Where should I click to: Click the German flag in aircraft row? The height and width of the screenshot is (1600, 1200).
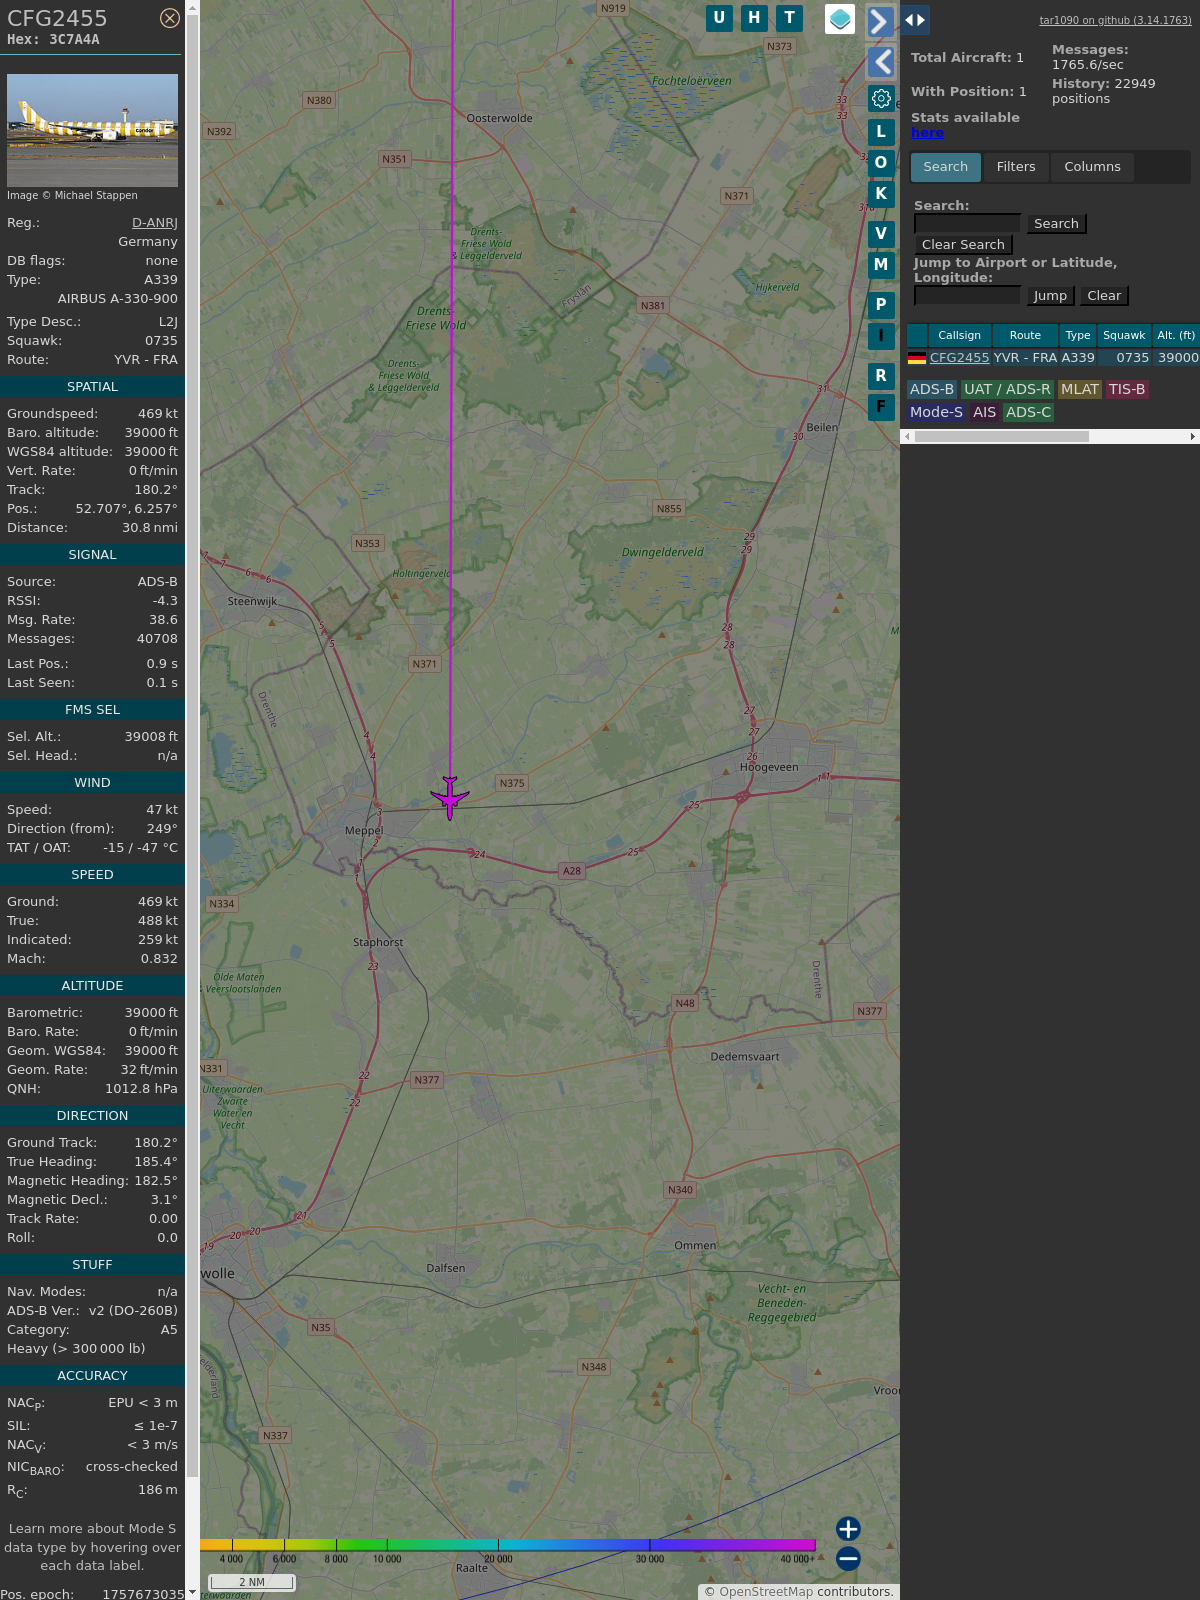pyautogui.click(x=917, y=358)
